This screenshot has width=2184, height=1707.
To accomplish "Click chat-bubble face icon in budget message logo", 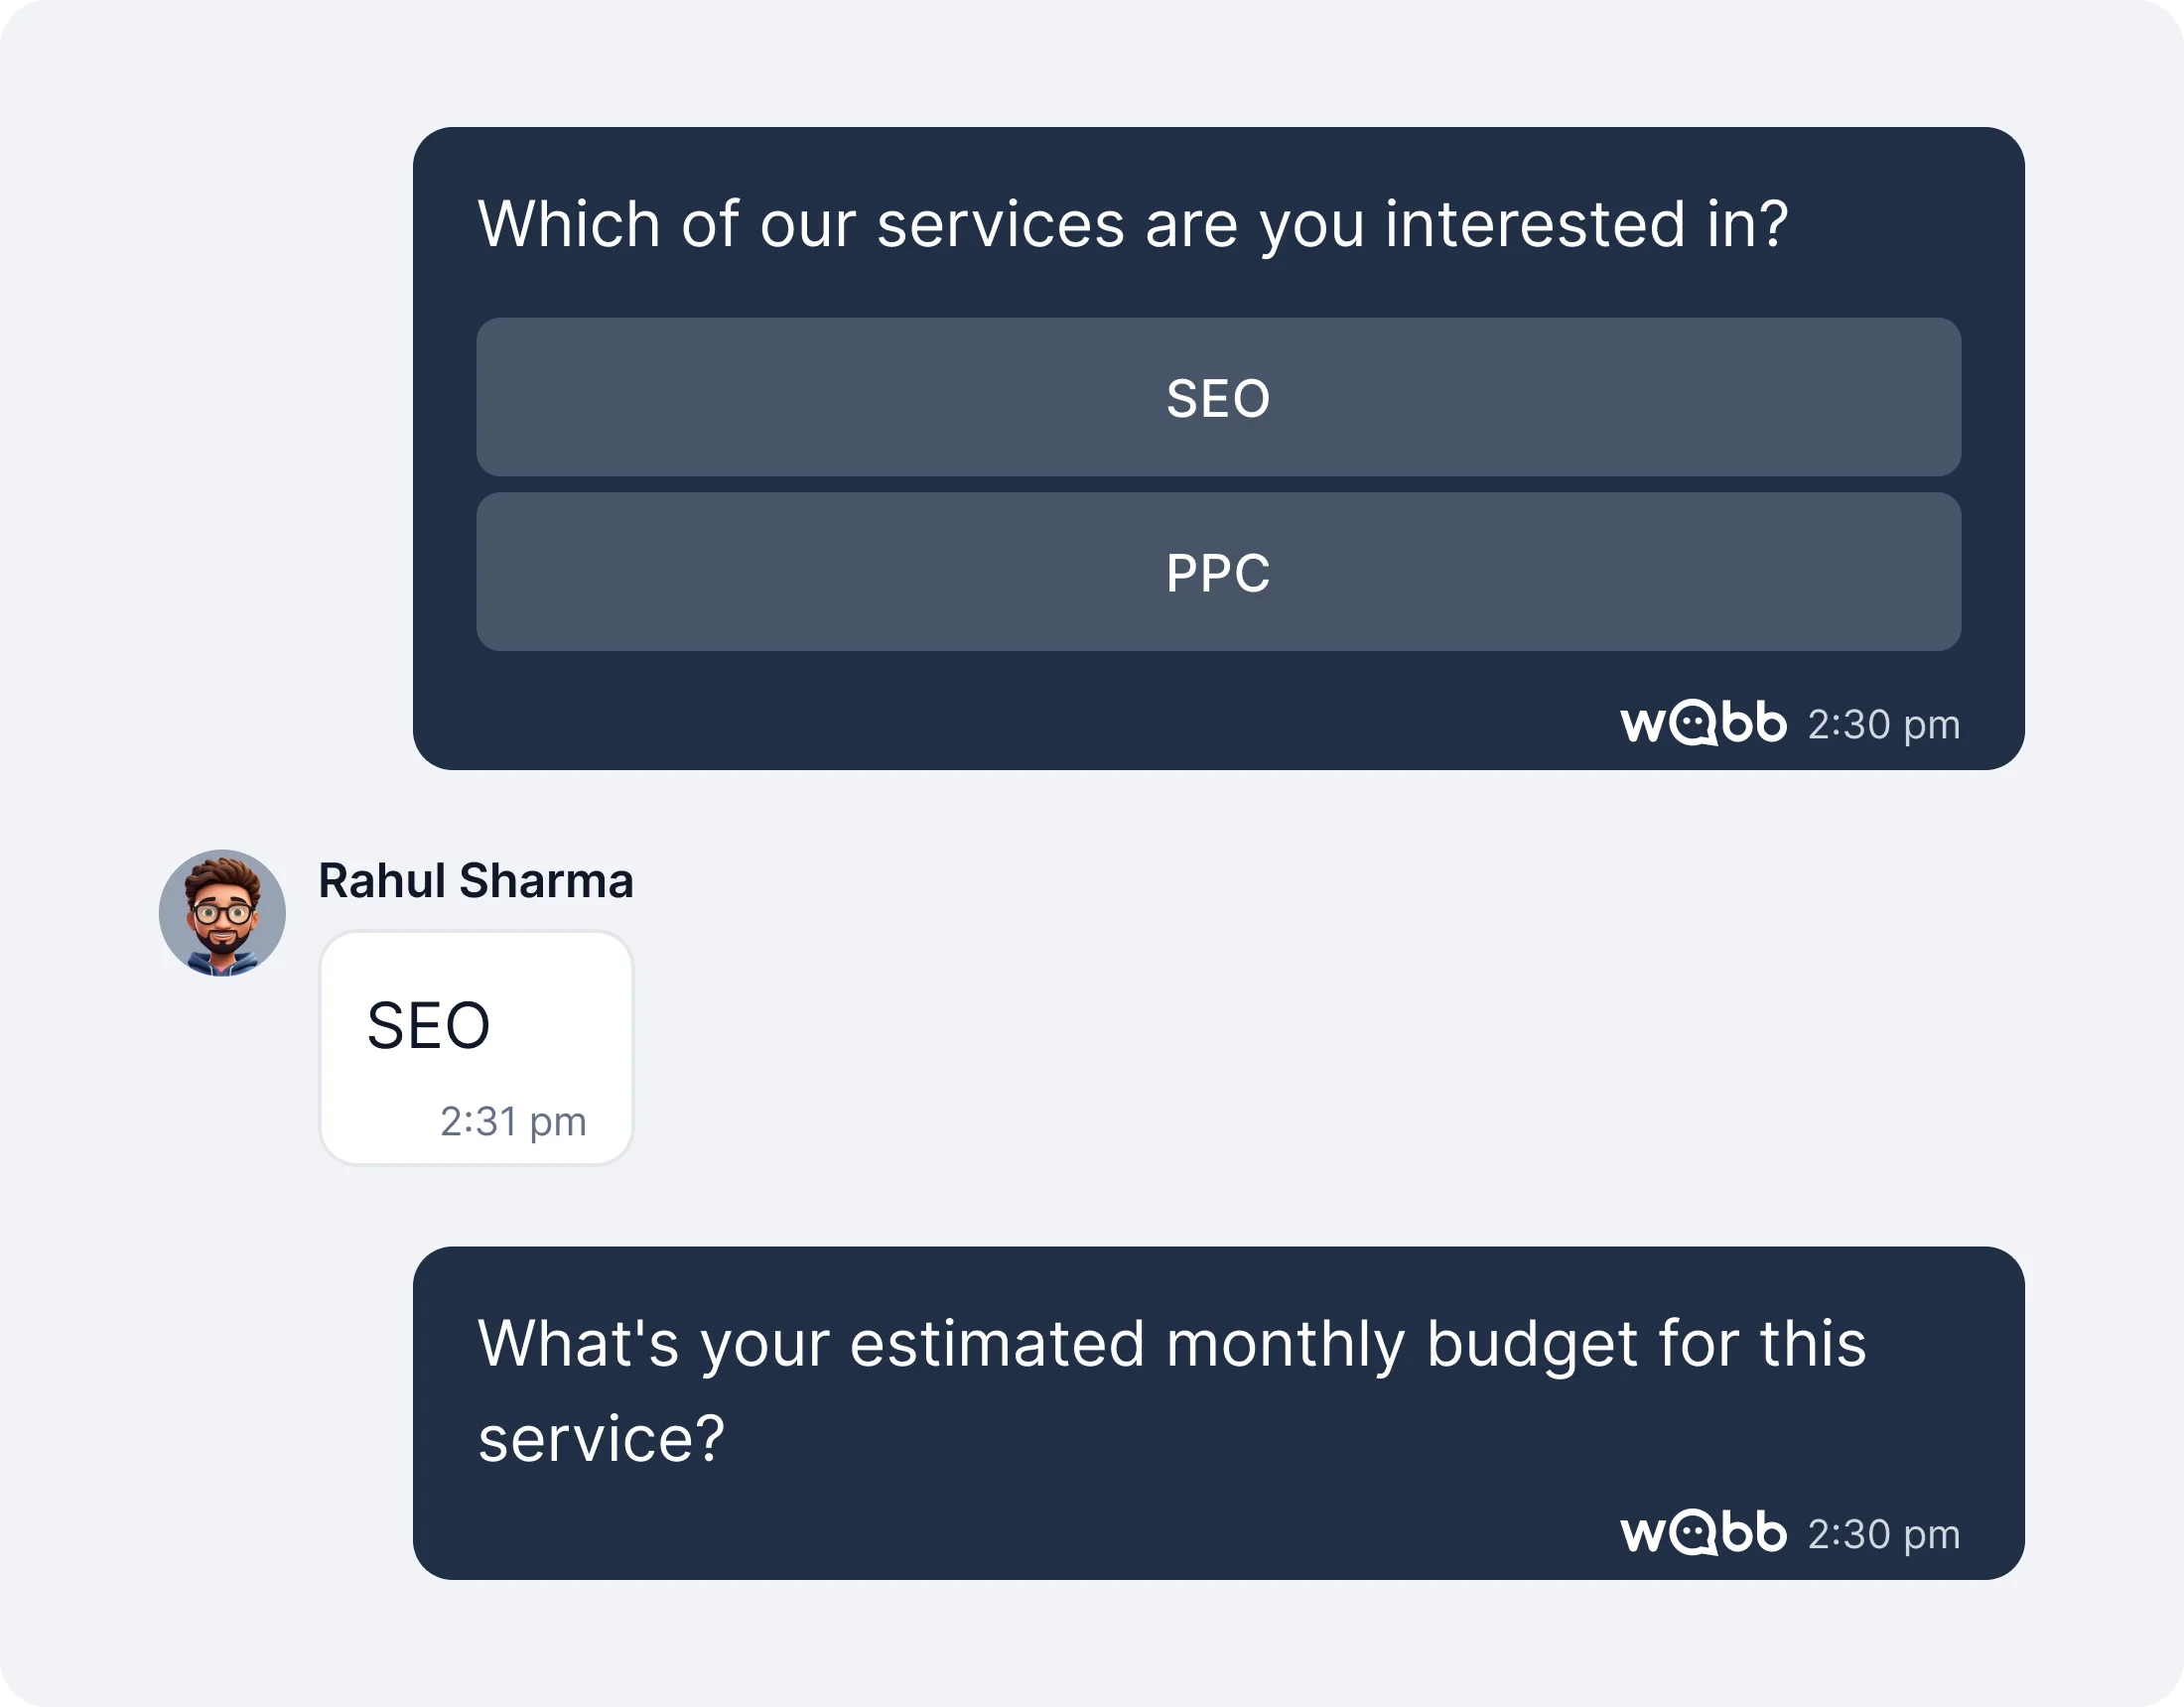I will [x=1694, y=1533].
